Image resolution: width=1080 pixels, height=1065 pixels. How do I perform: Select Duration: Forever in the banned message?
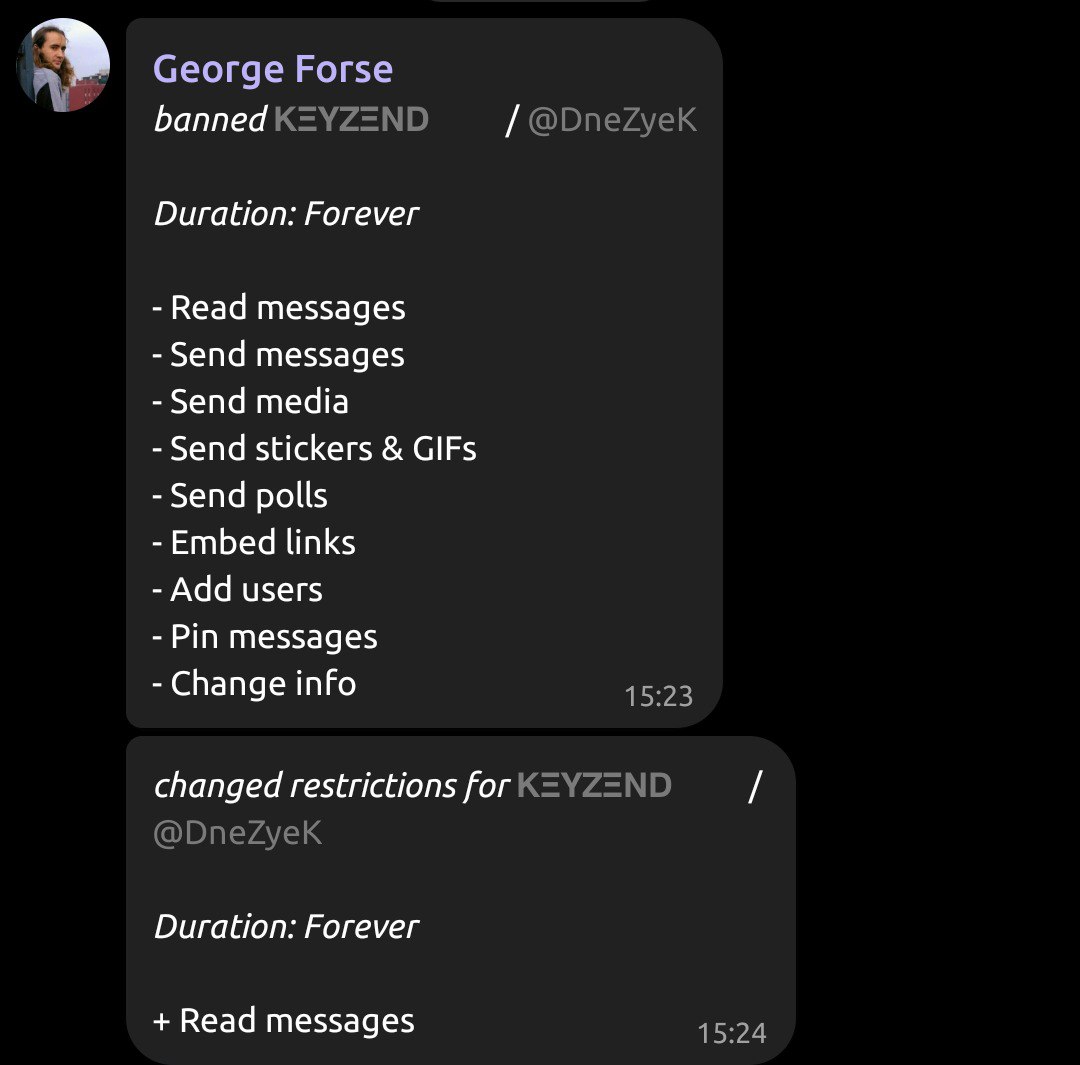(287, 214)
